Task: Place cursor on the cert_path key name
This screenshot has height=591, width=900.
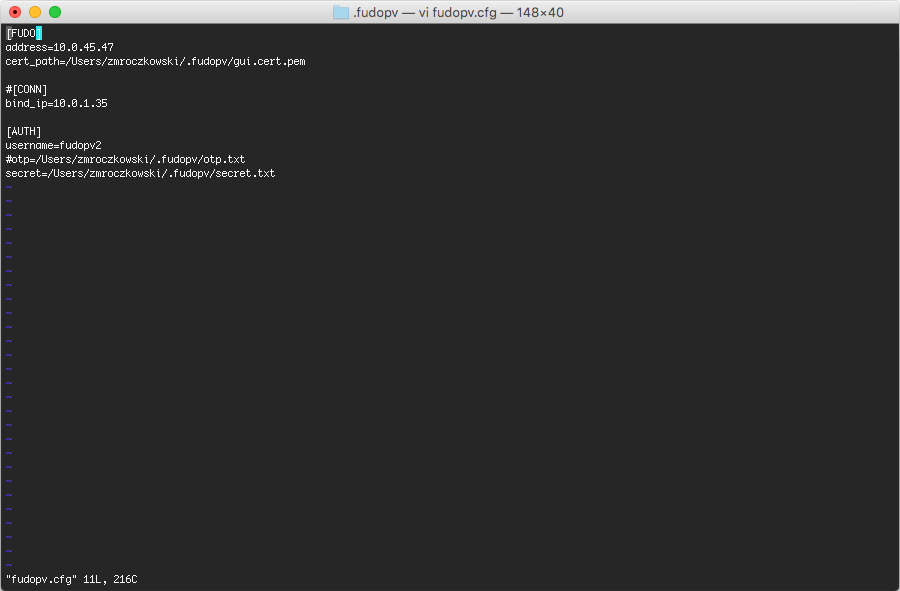Action: pyautogui.click(x=29, y=61)
